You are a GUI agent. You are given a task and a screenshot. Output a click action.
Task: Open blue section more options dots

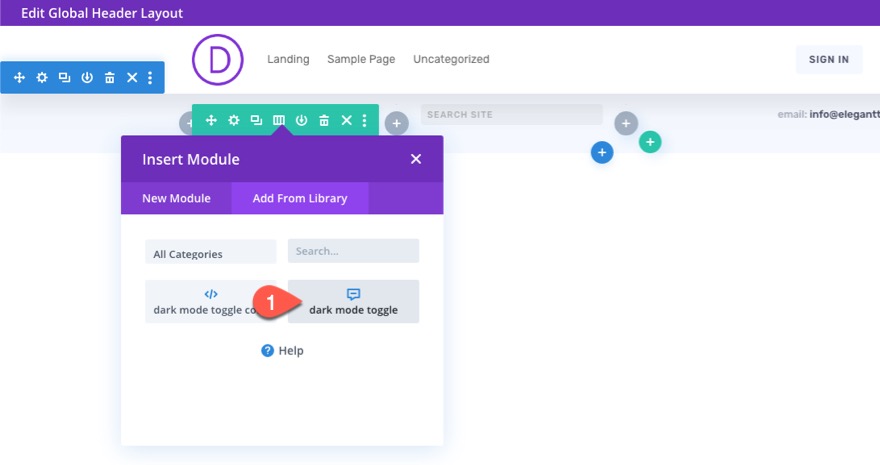pos(150,77)
